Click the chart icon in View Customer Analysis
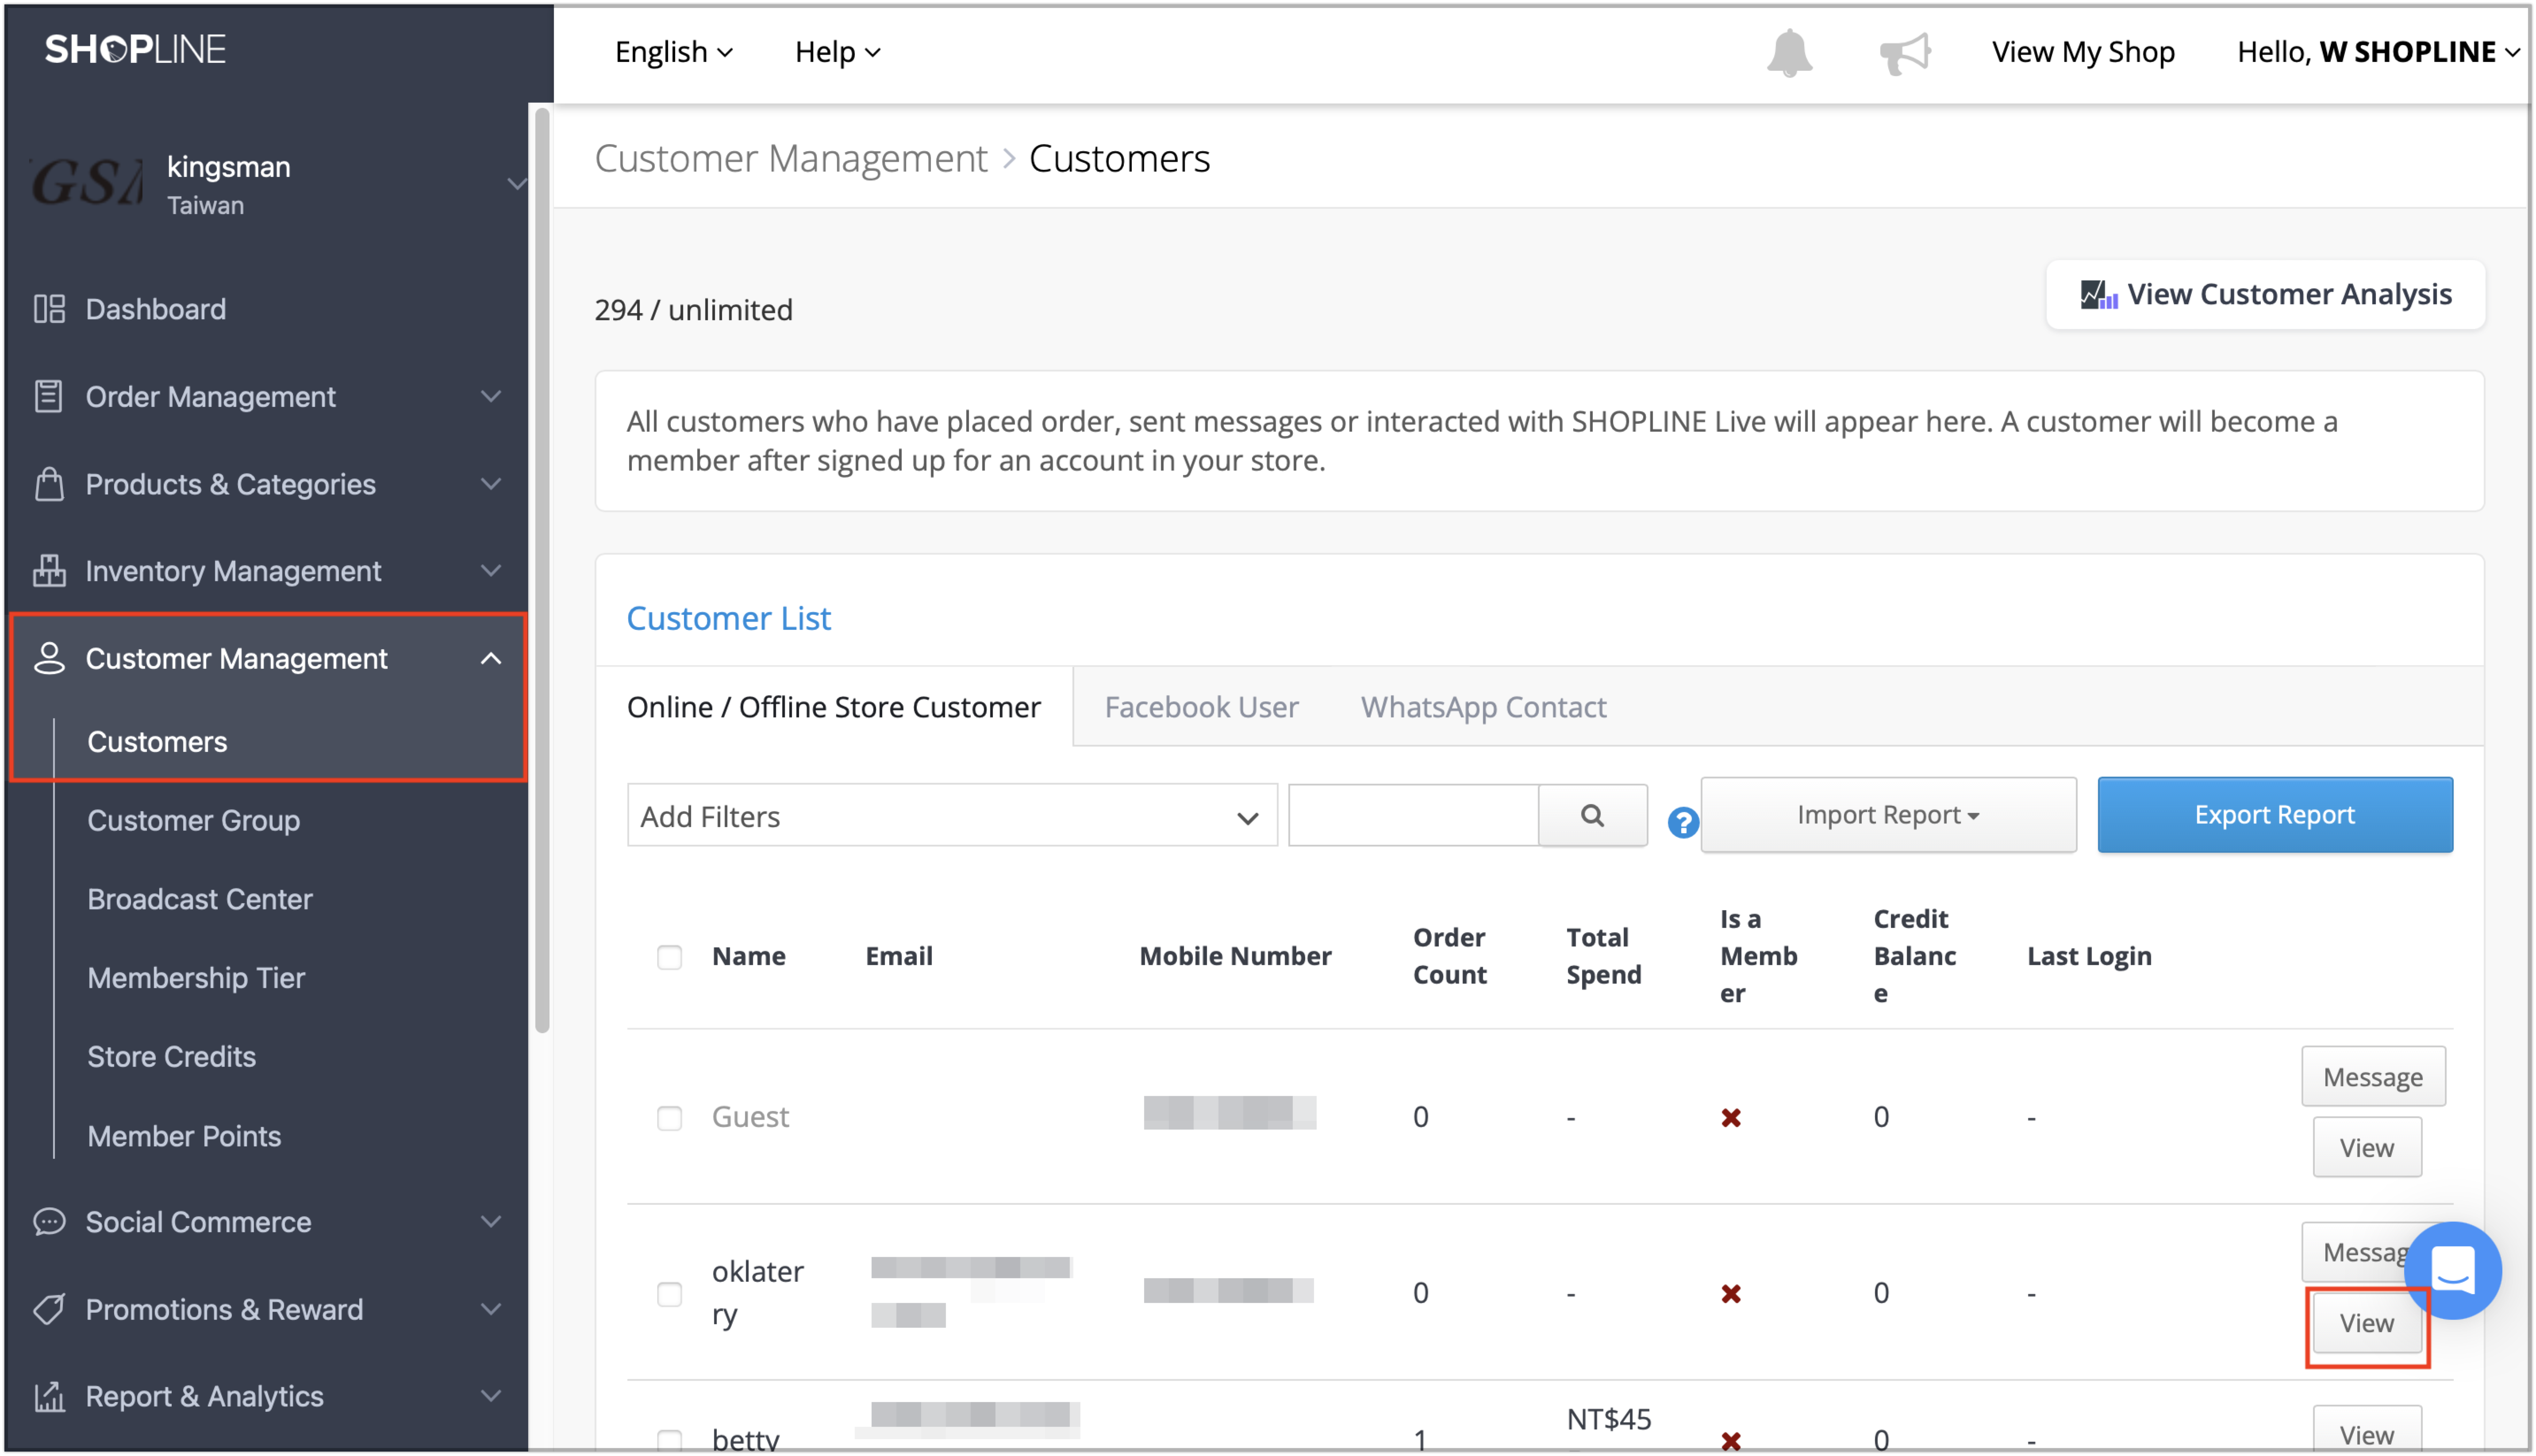The height and width of the screenshot is (1456, 2536). click(2098, 294)
